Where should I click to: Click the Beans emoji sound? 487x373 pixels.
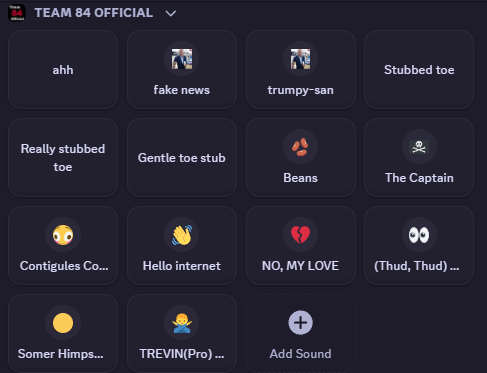pyautogui.click(x=301, y=158)
